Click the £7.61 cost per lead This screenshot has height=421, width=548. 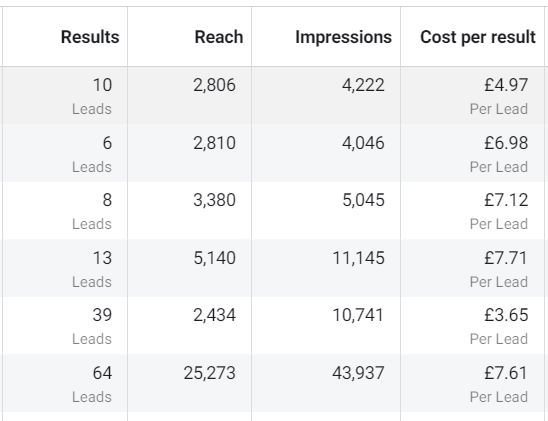(x=506, y=373)
